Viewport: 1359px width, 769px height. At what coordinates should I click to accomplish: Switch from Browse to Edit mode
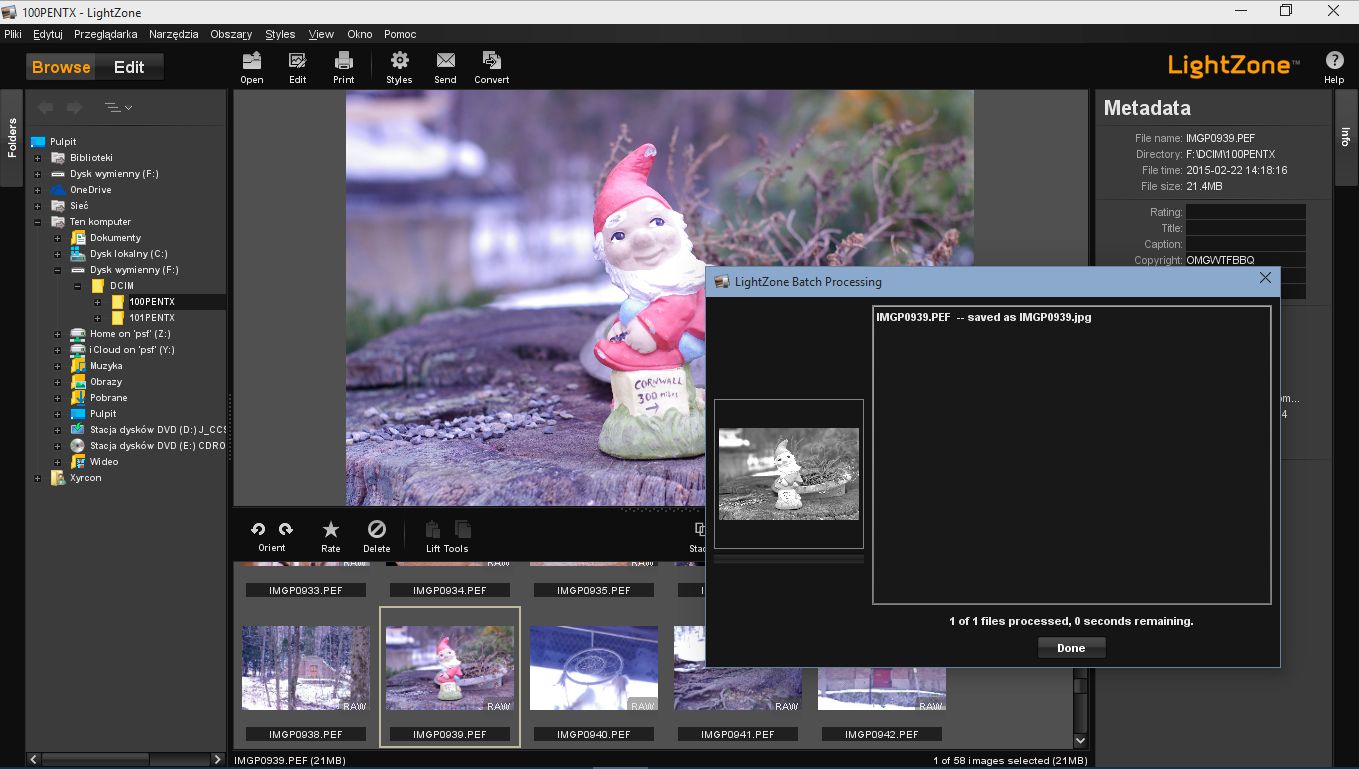pyautogui.click(x=129, y=66)
